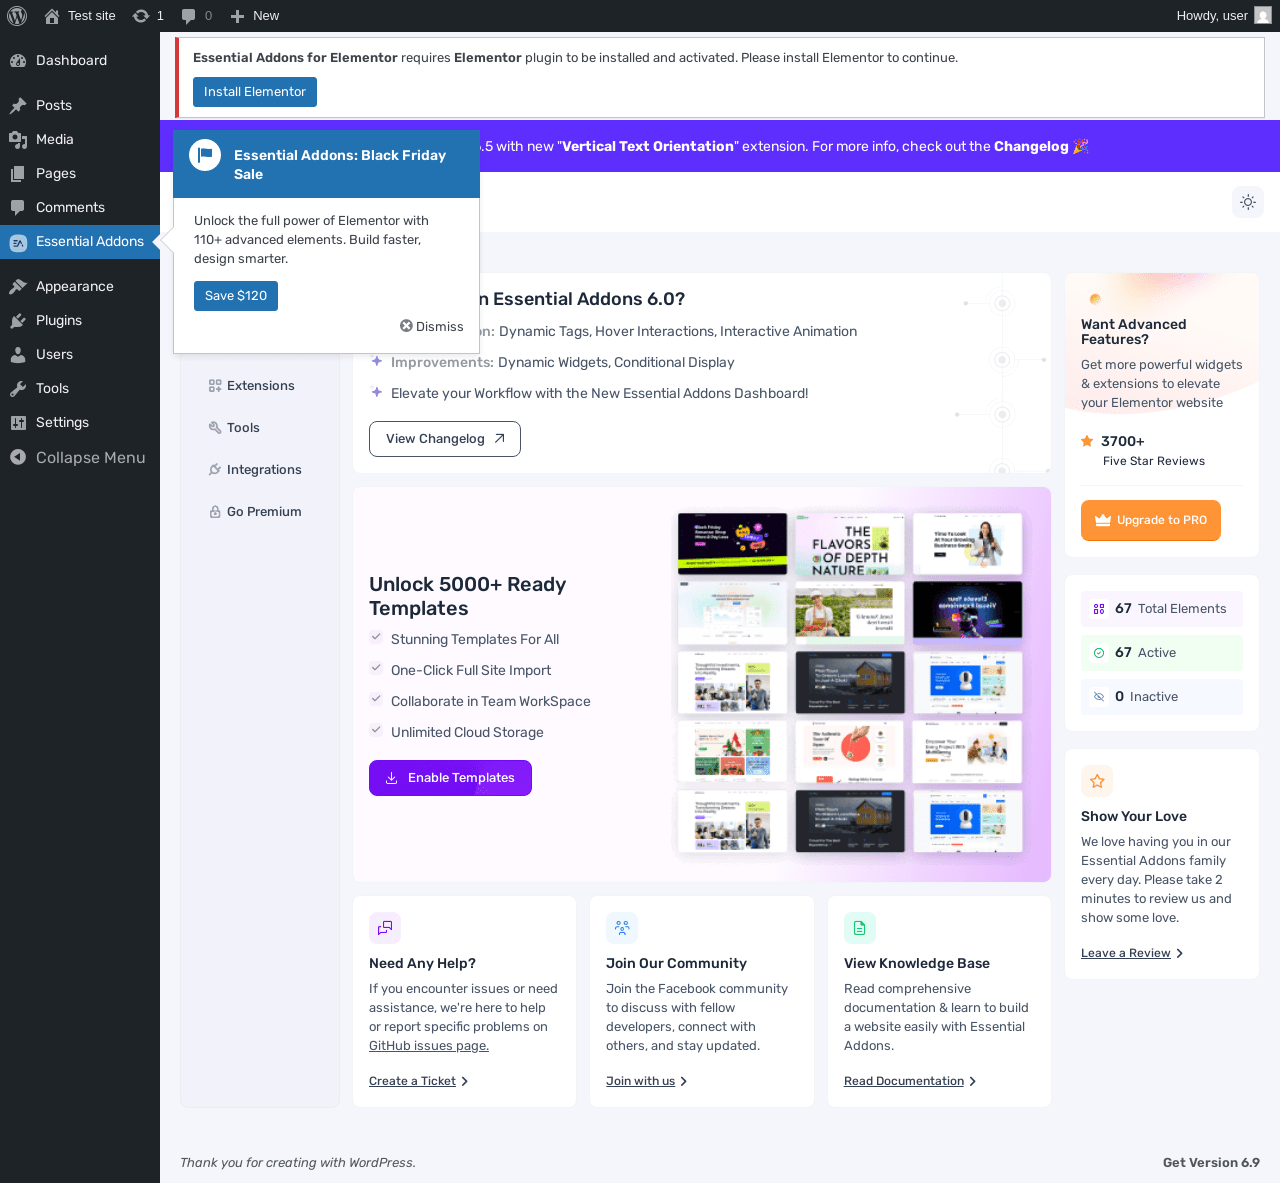This screenshot has width=1280, height=1183.
Task: Click the updates refresh icon
Action: tap(141, 16)
